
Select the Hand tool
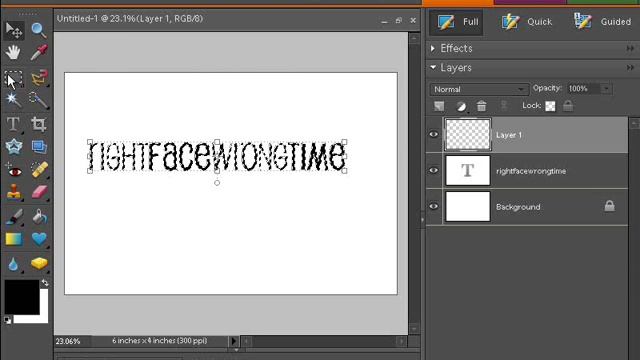click(x=13, y=53)
